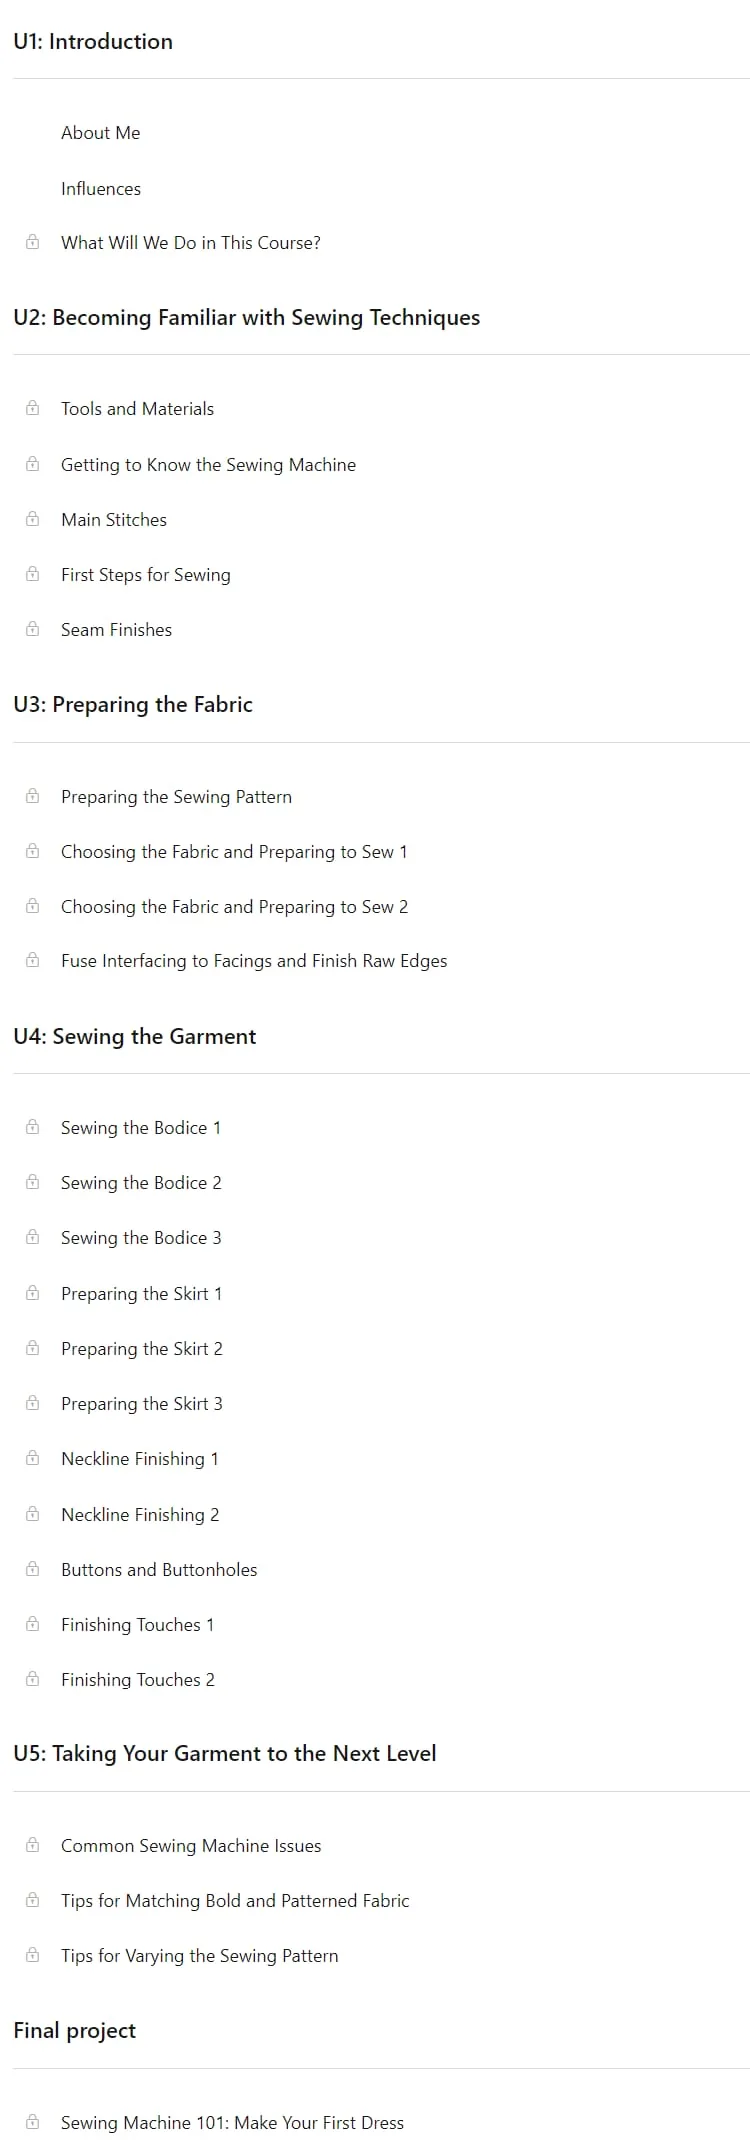The height and width of the screenshot is (2156, 750).
Task: Click U2: Becoming Familiar with Sewing Techniques heading
Action: [246, 318]
